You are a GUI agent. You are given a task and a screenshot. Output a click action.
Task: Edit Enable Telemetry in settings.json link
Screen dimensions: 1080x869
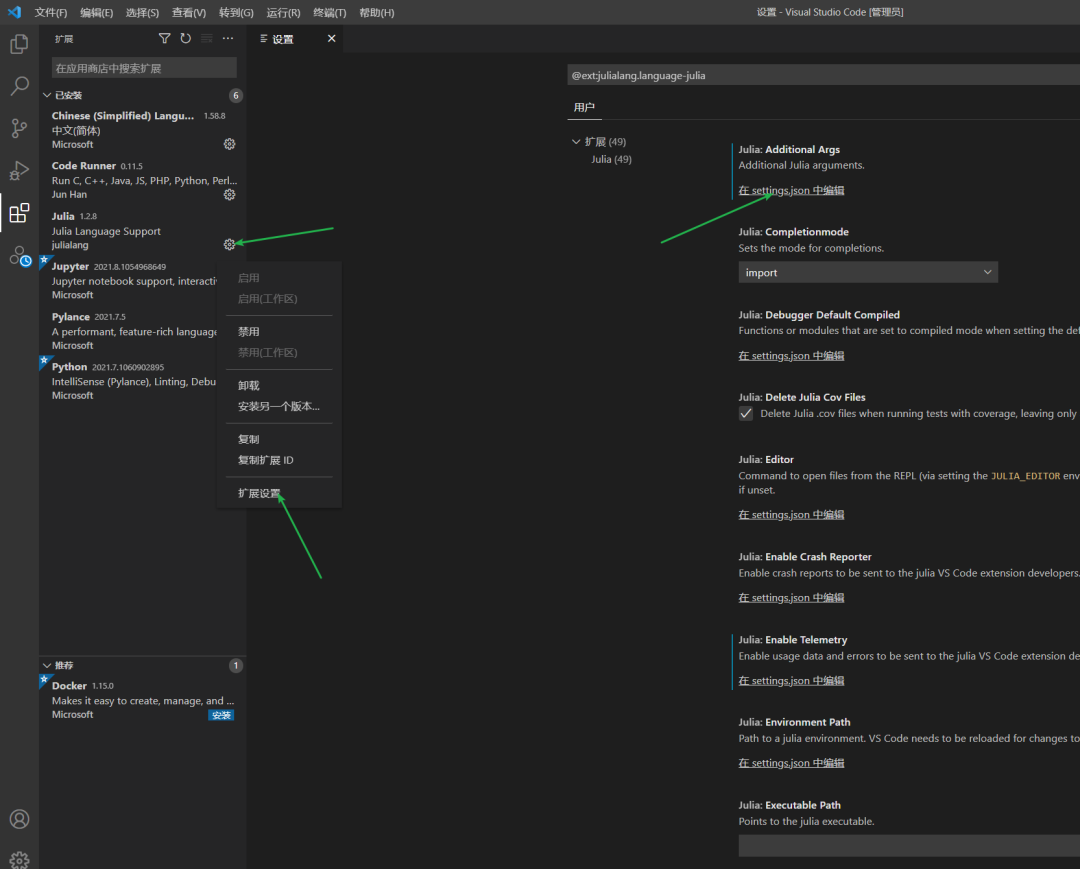791,680
